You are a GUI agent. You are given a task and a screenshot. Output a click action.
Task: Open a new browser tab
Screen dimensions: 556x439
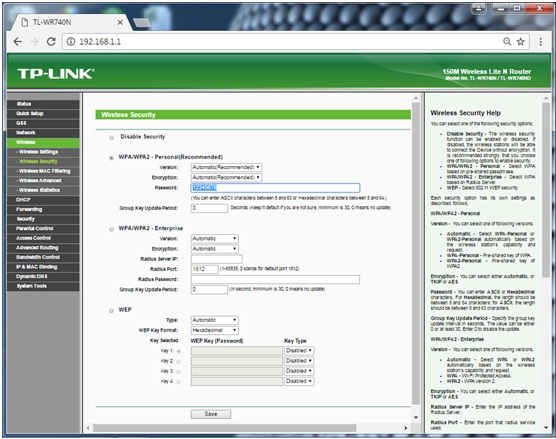pyautogui.click(x=143, y=23)
